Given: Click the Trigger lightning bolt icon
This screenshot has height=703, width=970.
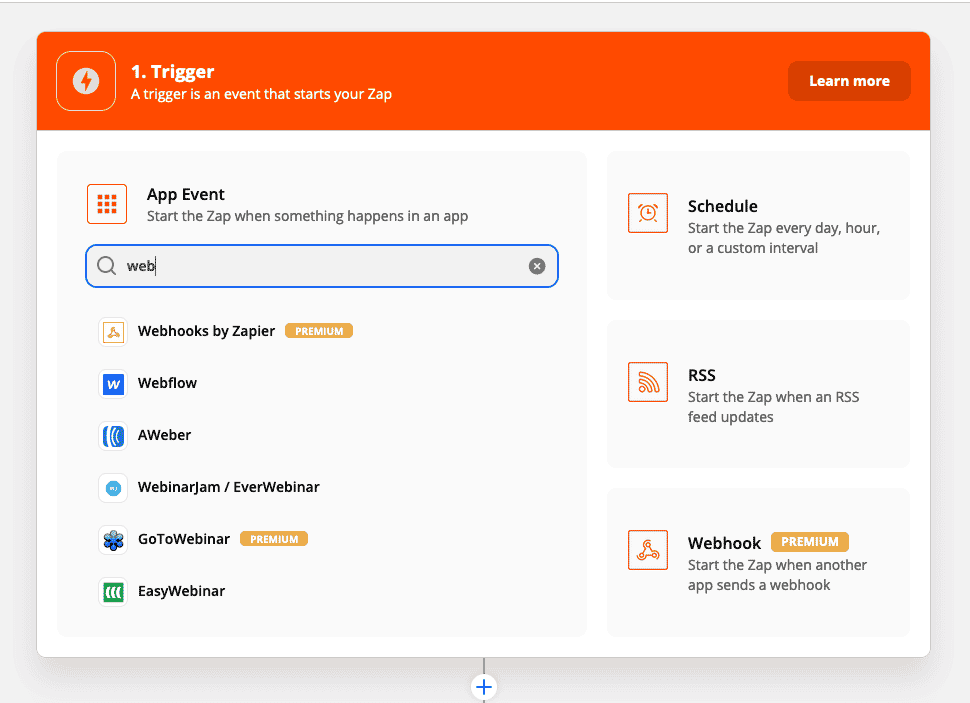Looking at the screenshot, I should click(x=86, y=81).
